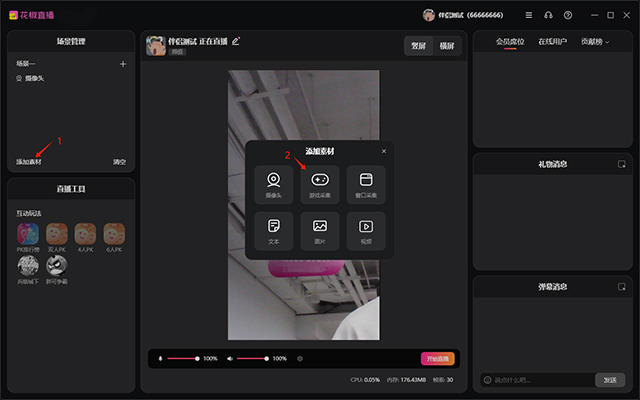
Task: Launch the 双人PK tool
Action: pyautogui.click(x=57, y=237)
